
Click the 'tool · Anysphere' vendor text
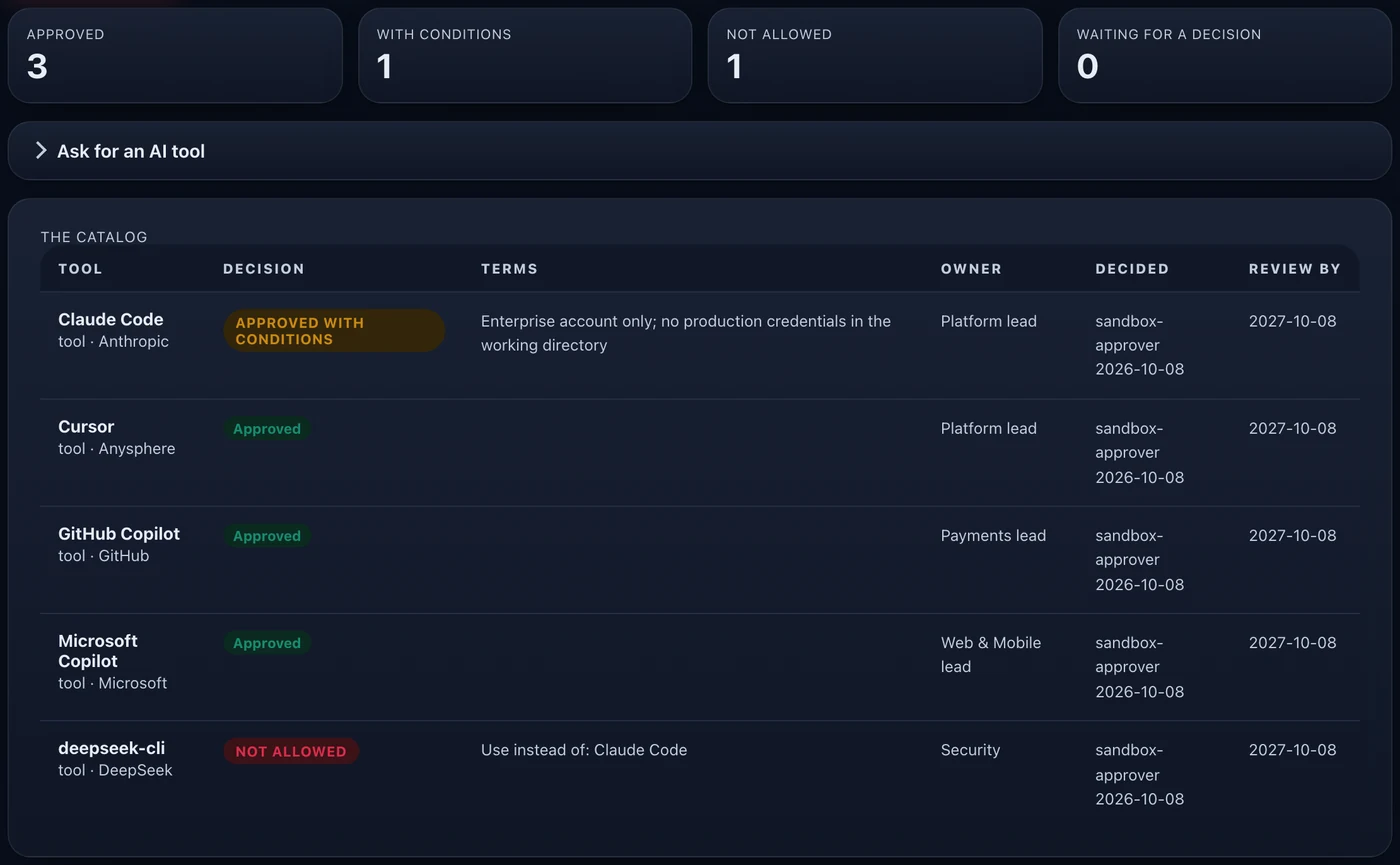(x=116, y=448)
